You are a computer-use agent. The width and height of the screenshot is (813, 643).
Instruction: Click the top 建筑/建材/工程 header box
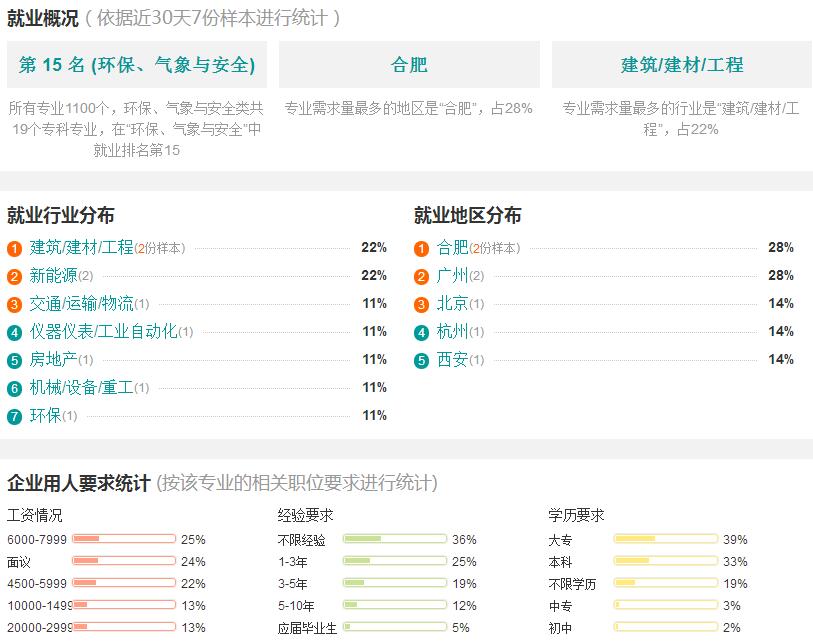(x=682, y=65)
